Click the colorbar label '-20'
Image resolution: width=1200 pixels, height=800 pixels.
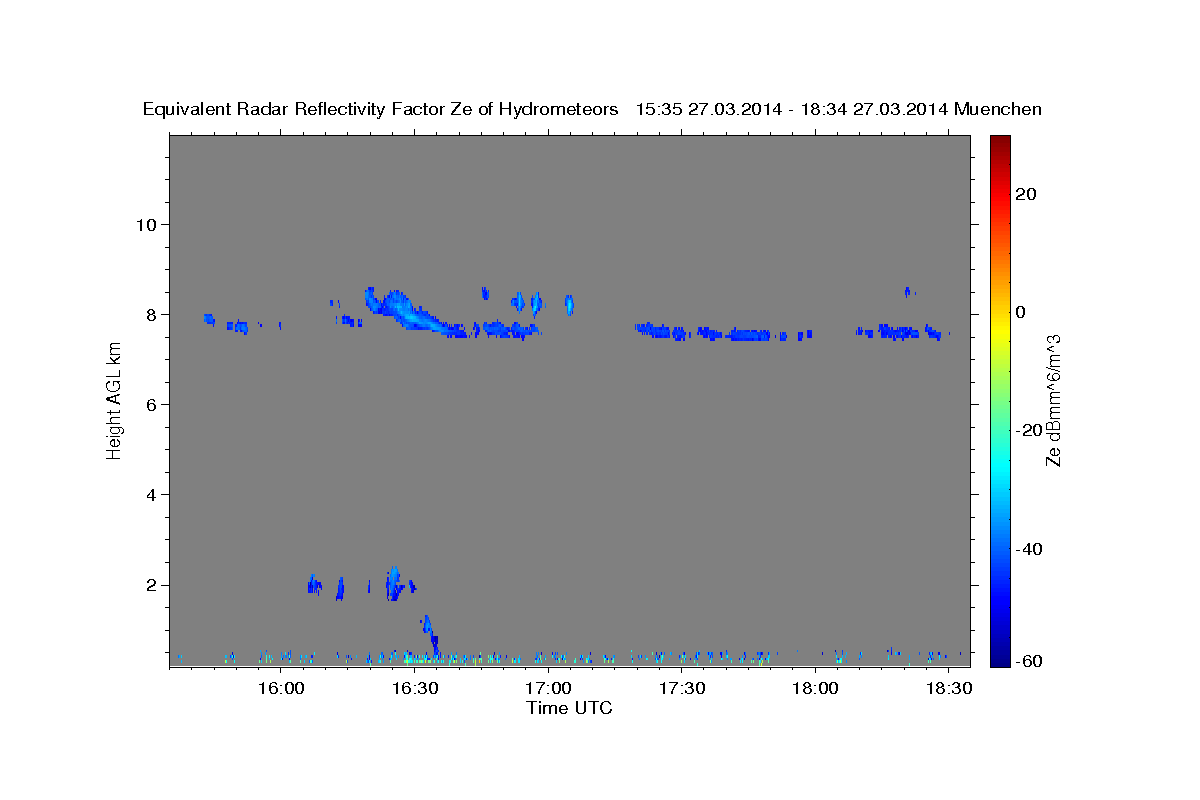[1029, 430]
